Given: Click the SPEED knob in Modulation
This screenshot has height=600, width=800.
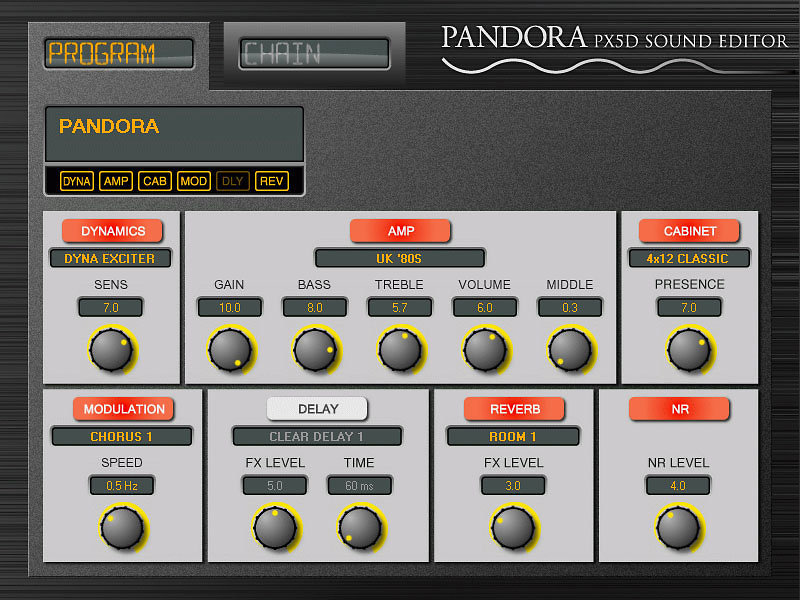Looking at the screenshot, I should pos(122,528).
